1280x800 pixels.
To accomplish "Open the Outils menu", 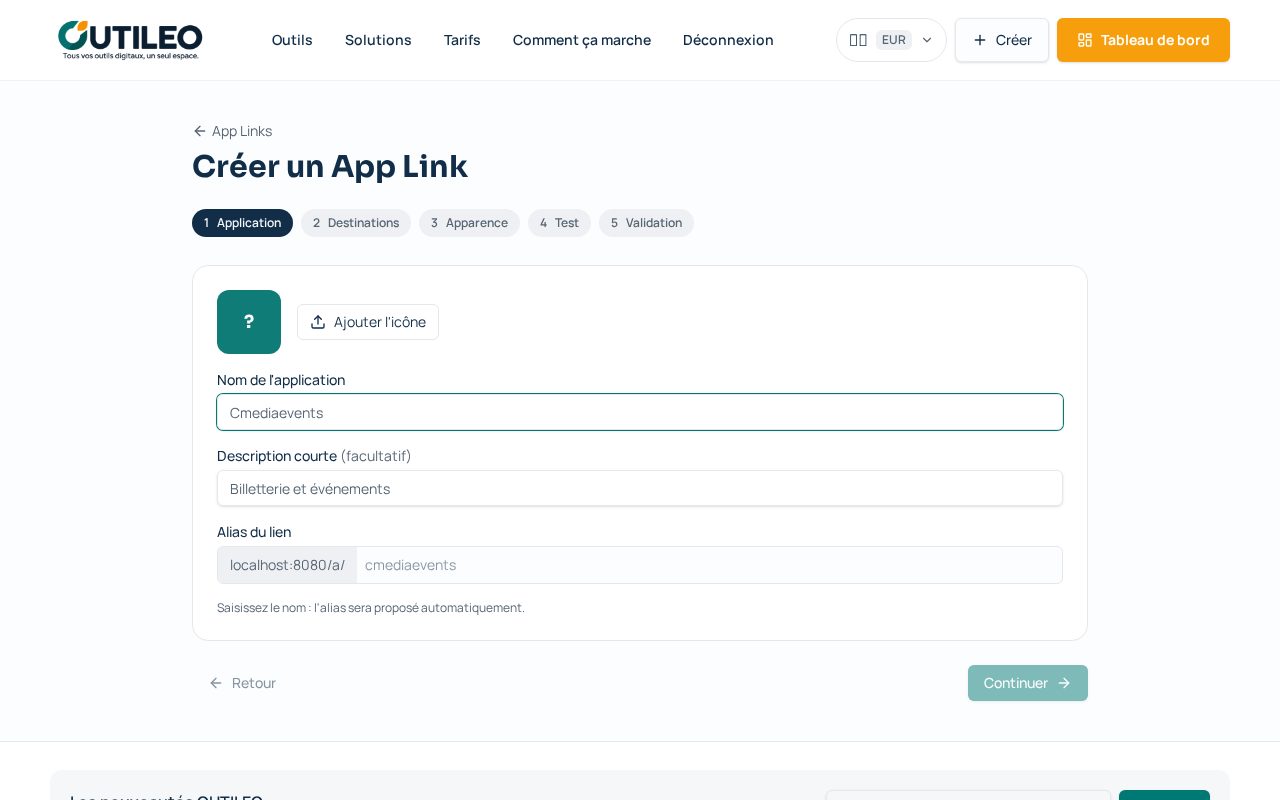I will tap(292, 40).
